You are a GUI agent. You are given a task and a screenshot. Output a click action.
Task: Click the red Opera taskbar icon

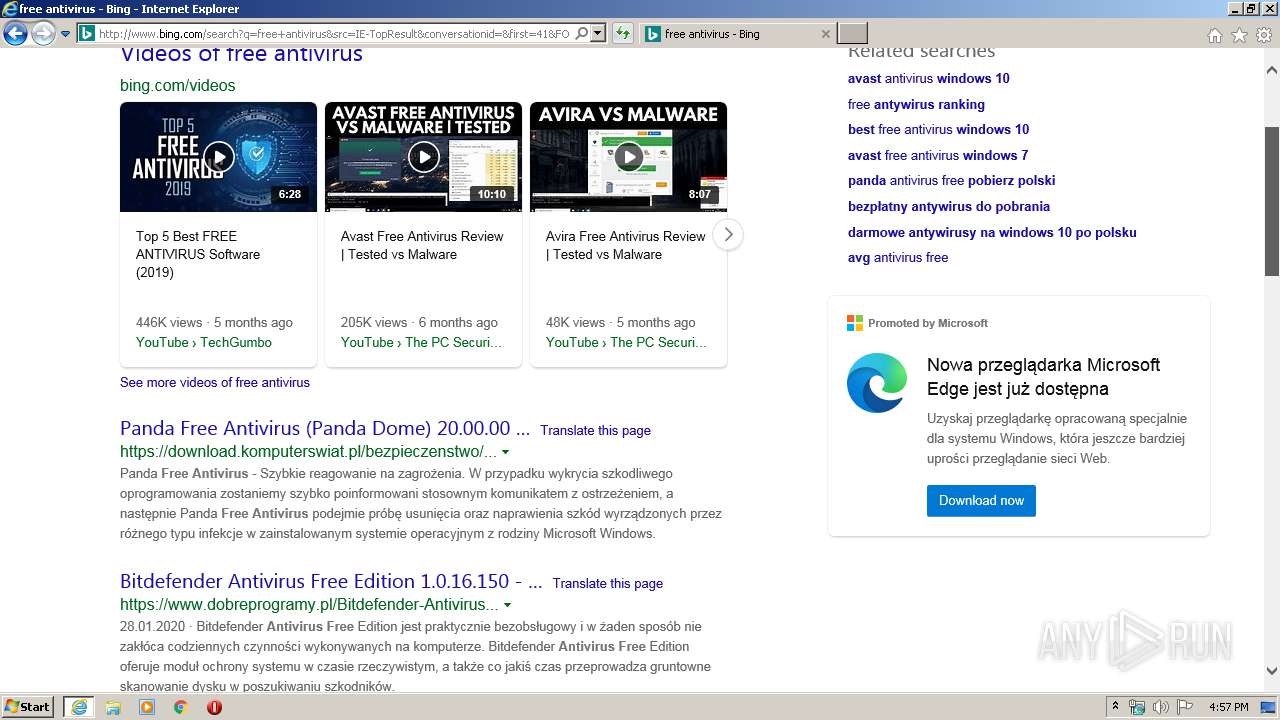click(214, 707)
